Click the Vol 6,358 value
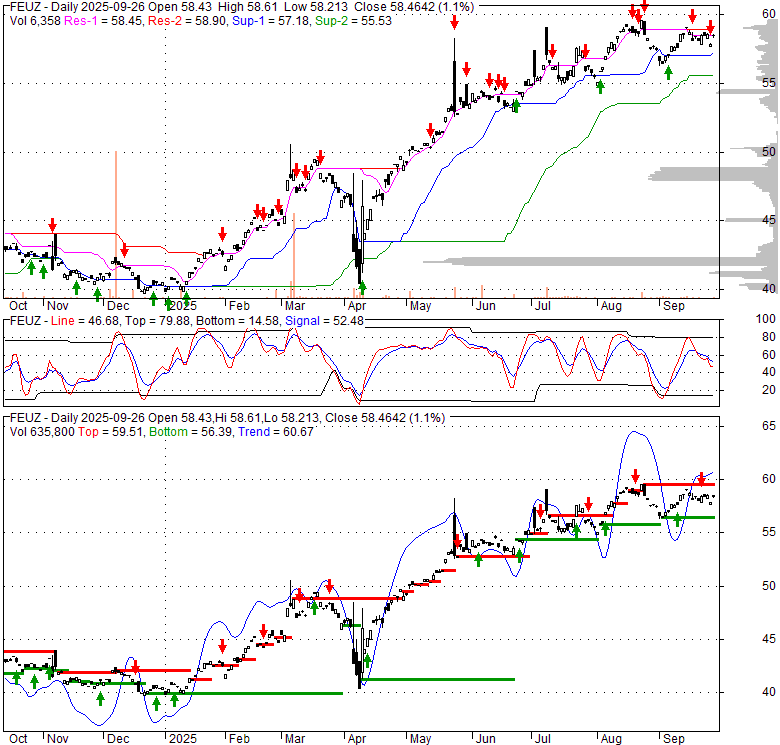Image resolution: width=780 pixels, height=745 pixels. pos(35,21)
